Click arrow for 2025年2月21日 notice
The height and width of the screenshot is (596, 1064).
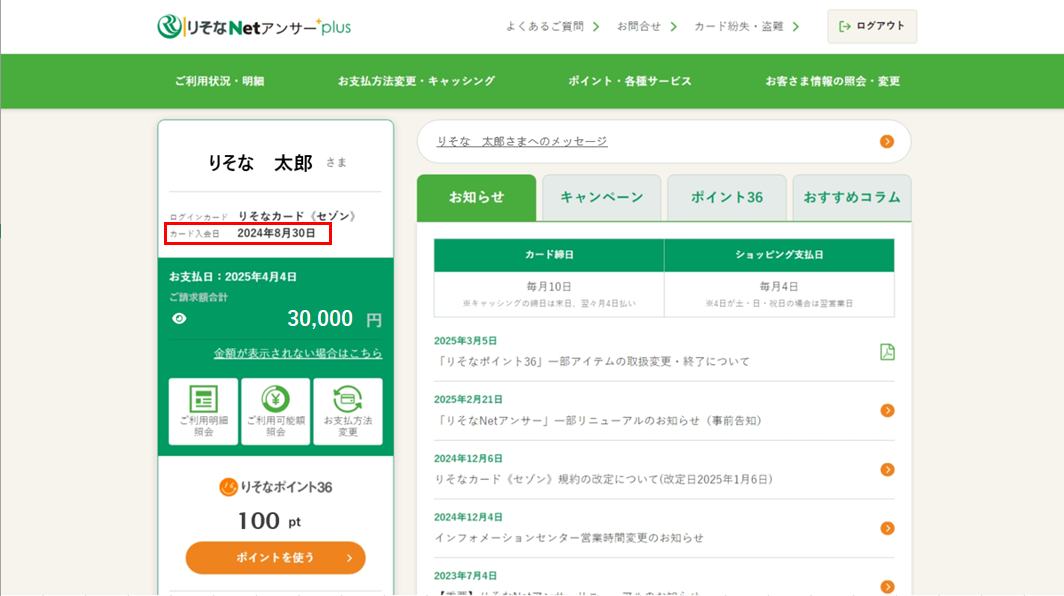pyautogui.click(x=888, y=411)
